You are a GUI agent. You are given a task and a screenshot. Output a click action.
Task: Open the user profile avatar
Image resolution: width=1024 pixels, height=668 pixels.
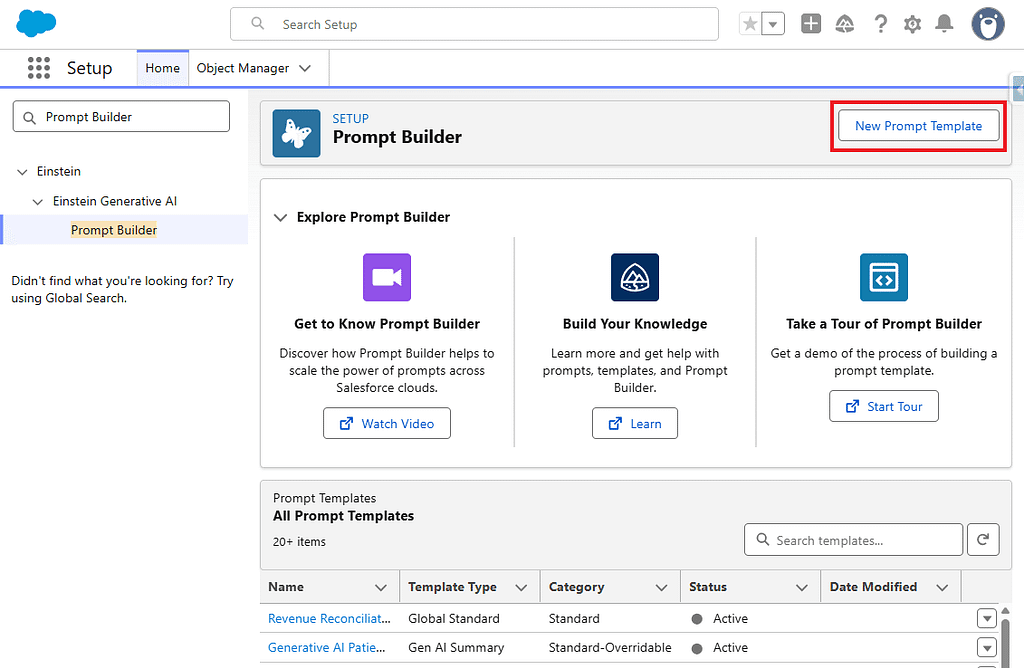point(988,24)
